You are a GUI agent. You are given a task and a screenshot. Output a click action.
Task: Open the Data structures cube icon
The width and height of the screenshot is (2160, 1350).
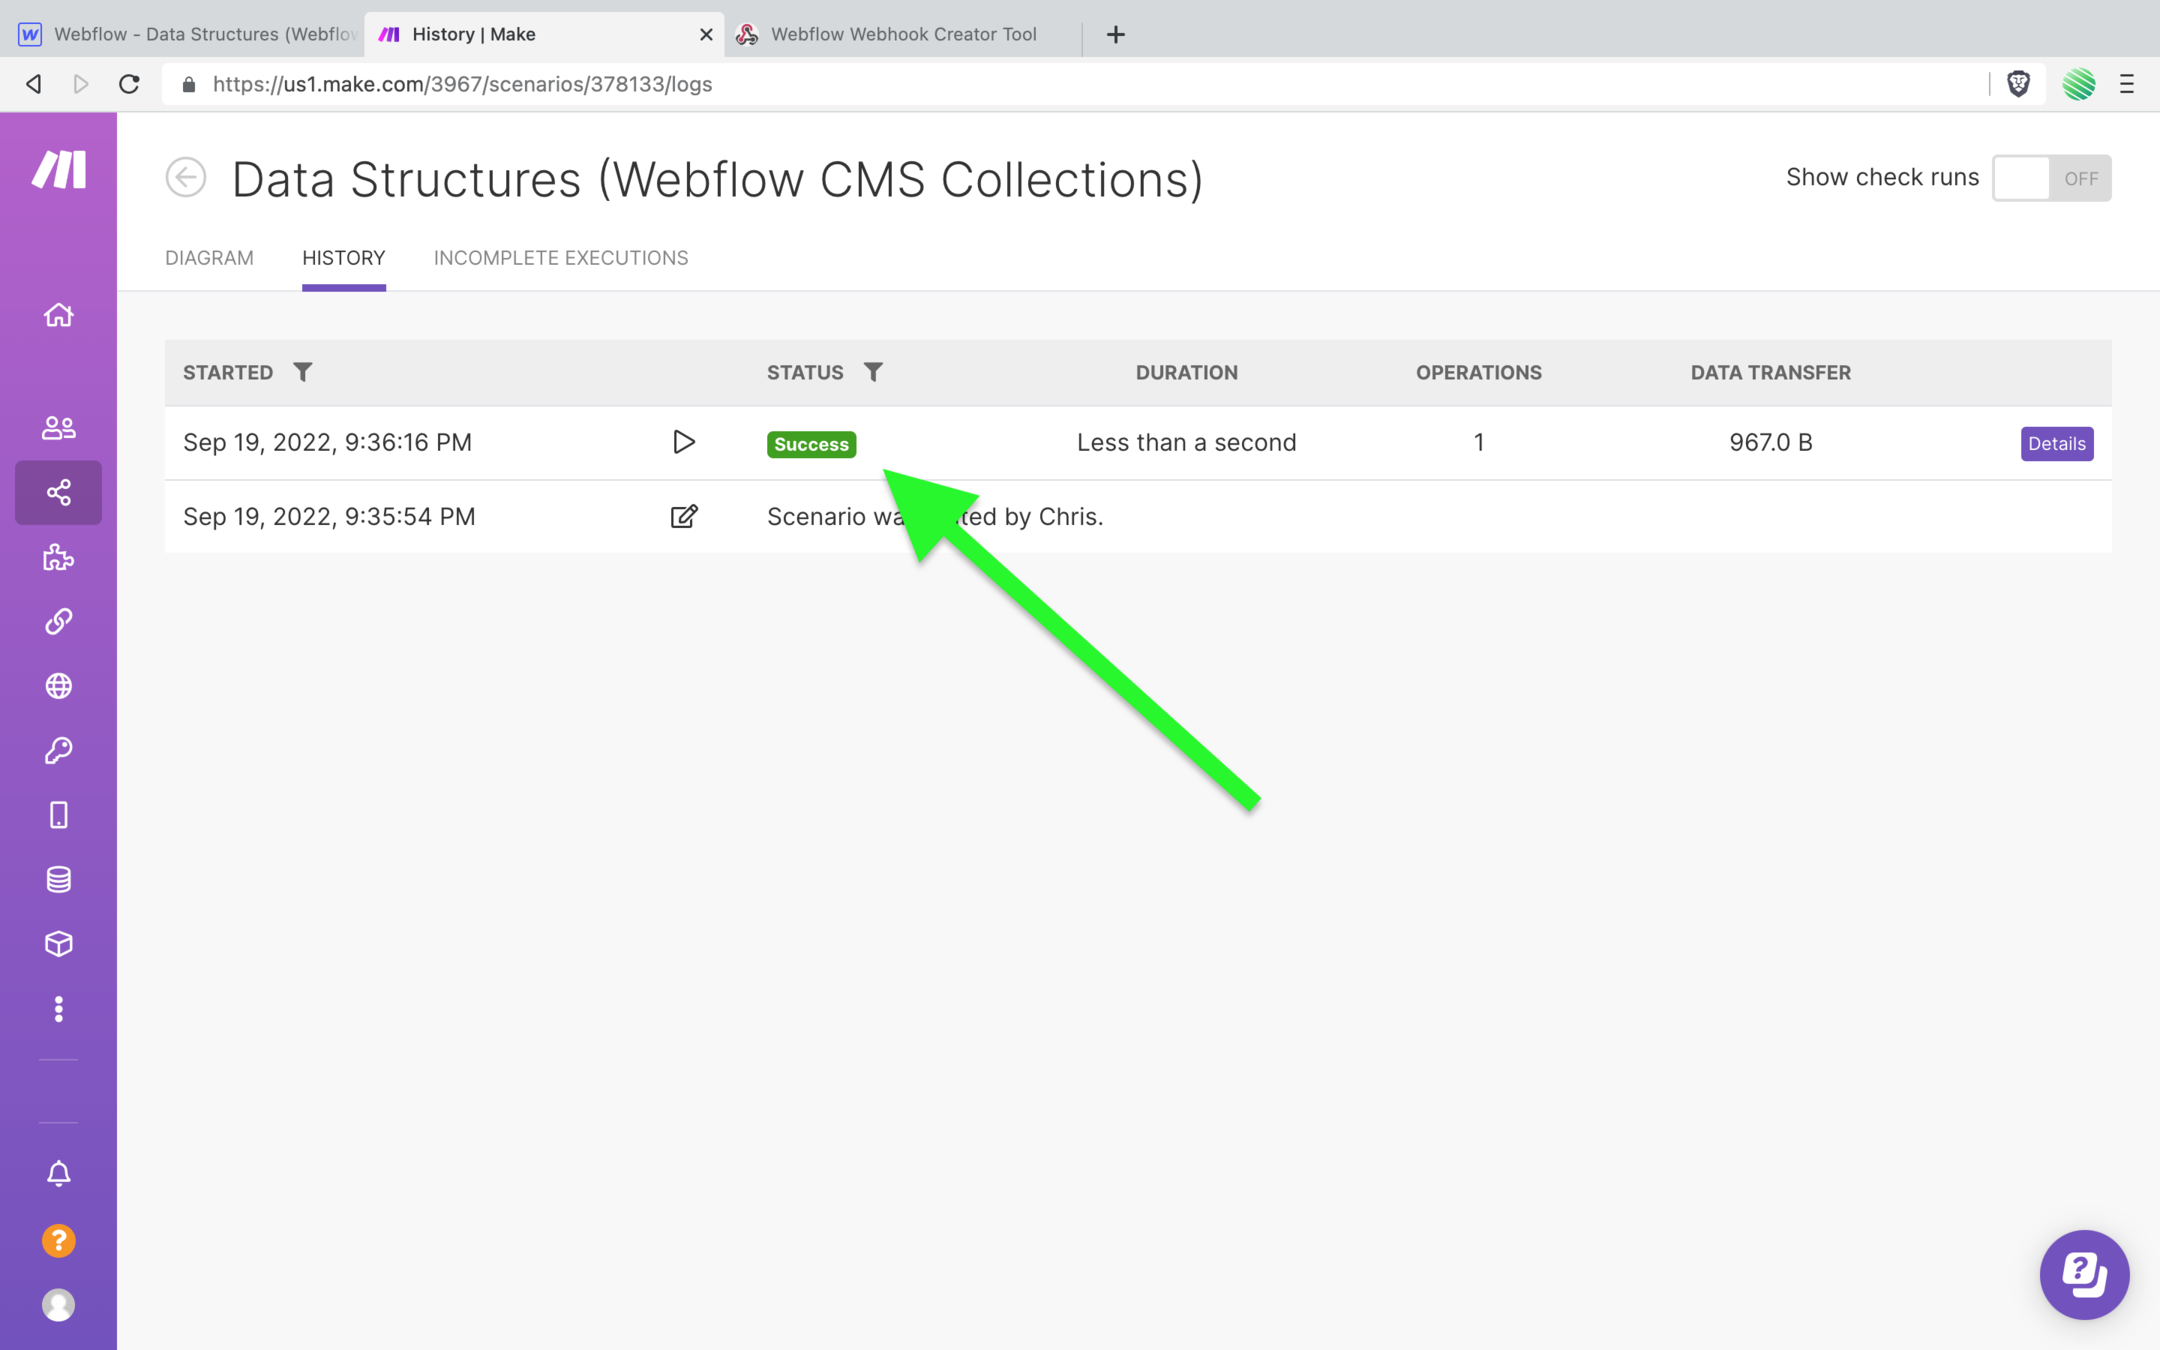click(x=59, y=944)
